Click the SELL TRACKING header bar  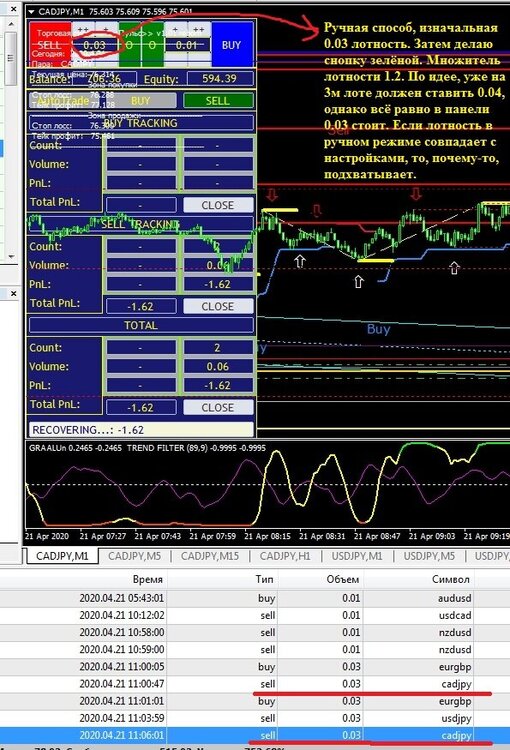tap(141, 224)
